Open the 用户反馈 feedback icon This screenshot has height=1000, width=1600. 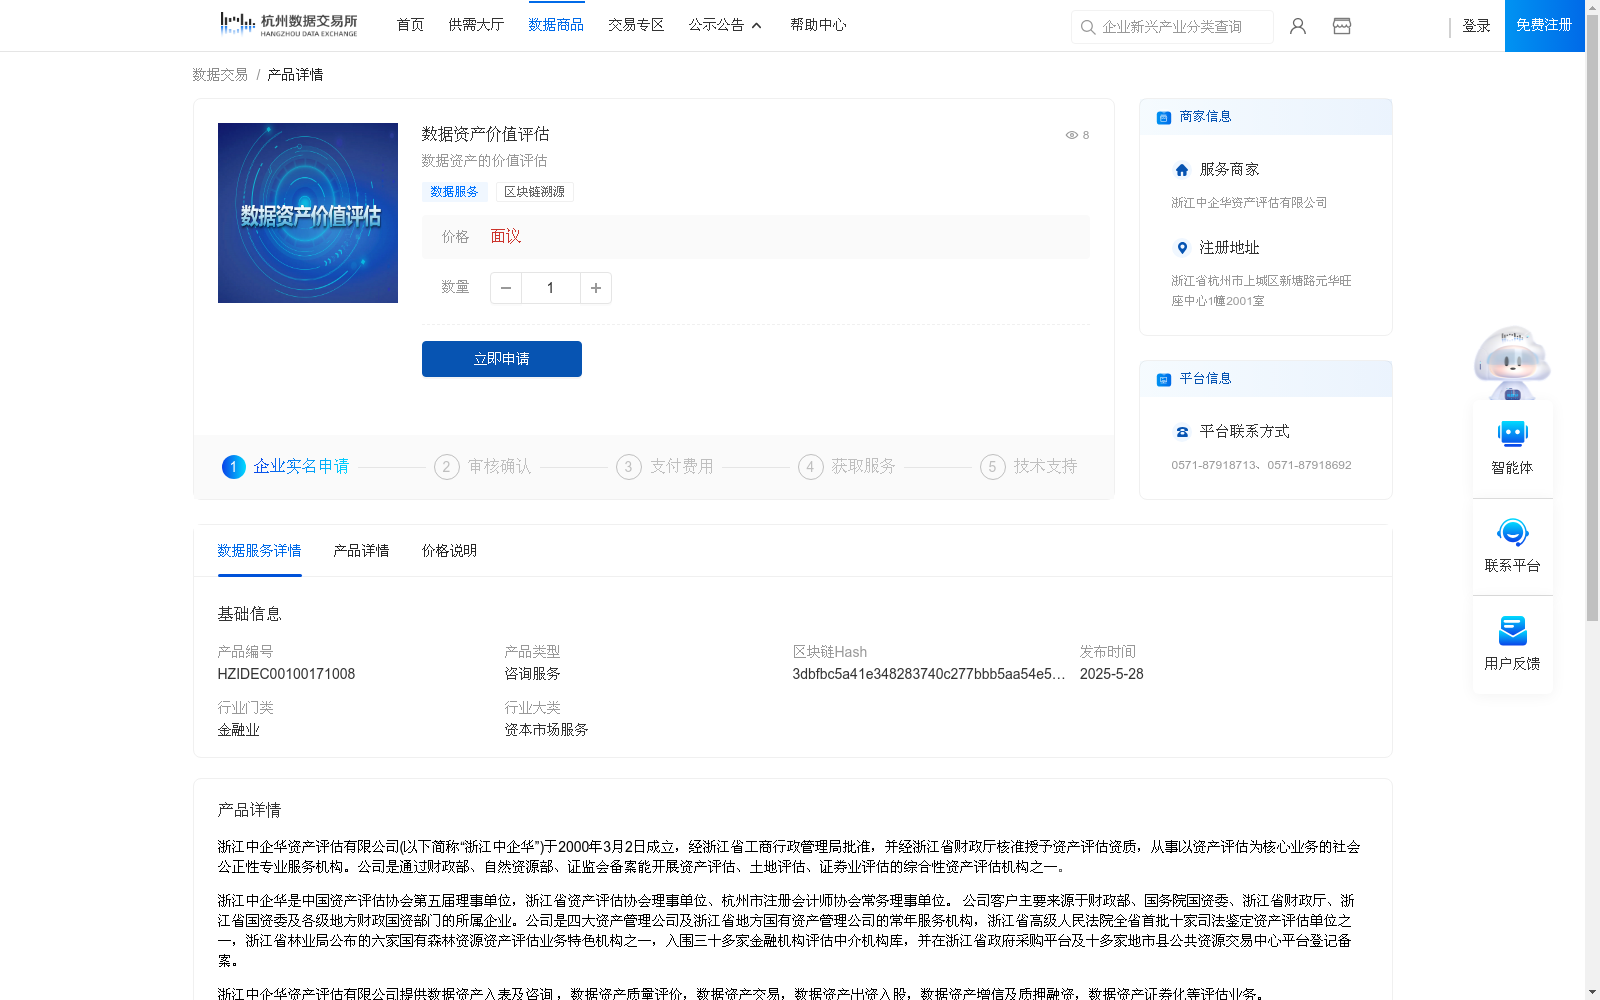(1512, 630)
